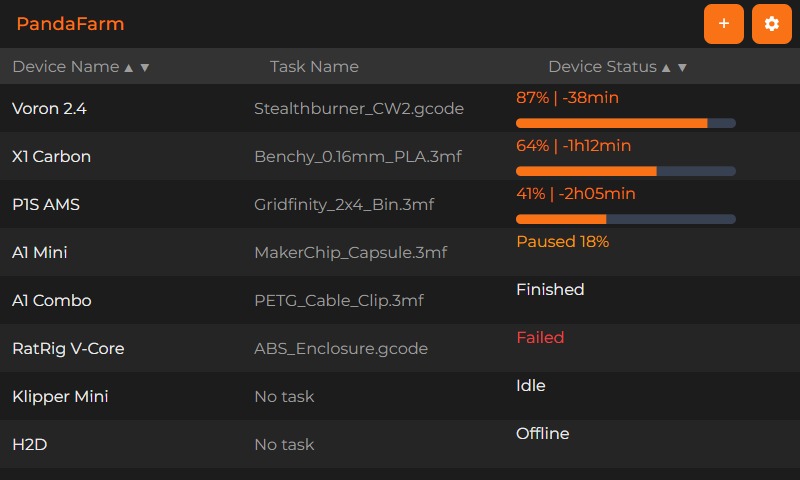Click the Task Name column header
This screenshot has width=800, height=480.
(x=314, y=66)
